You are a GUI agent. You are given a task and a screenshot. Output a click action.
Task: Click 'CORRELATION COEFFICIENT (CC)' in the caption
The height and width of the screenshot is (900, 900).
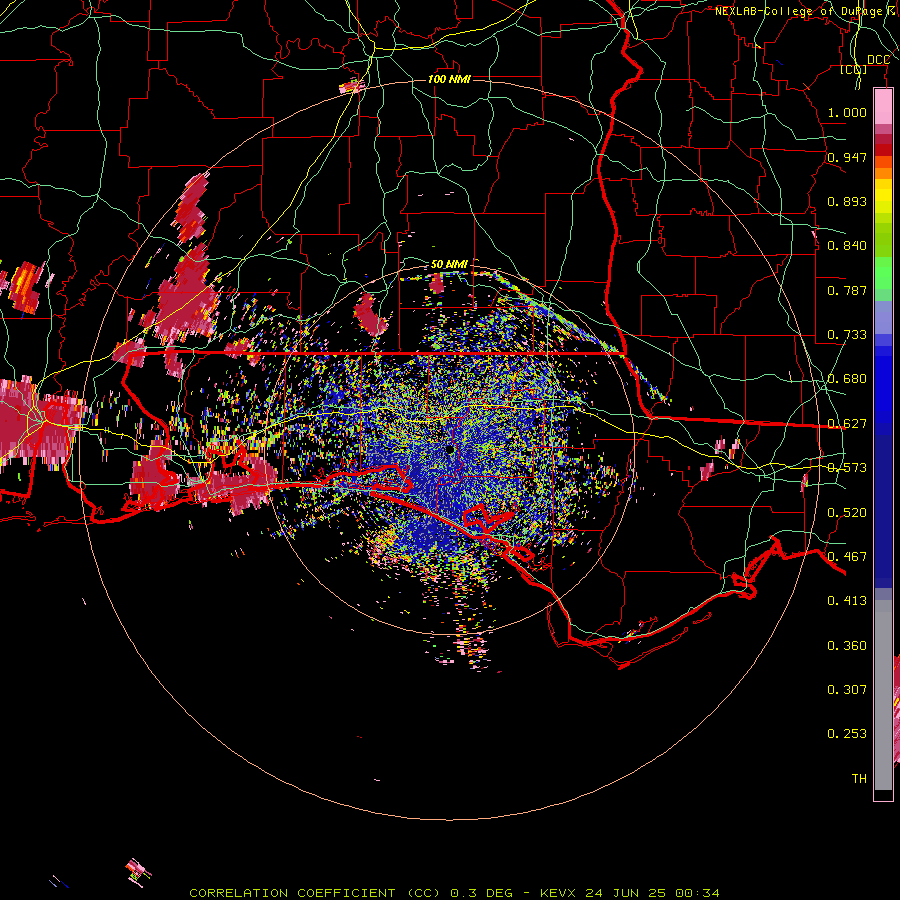(314, 893)
